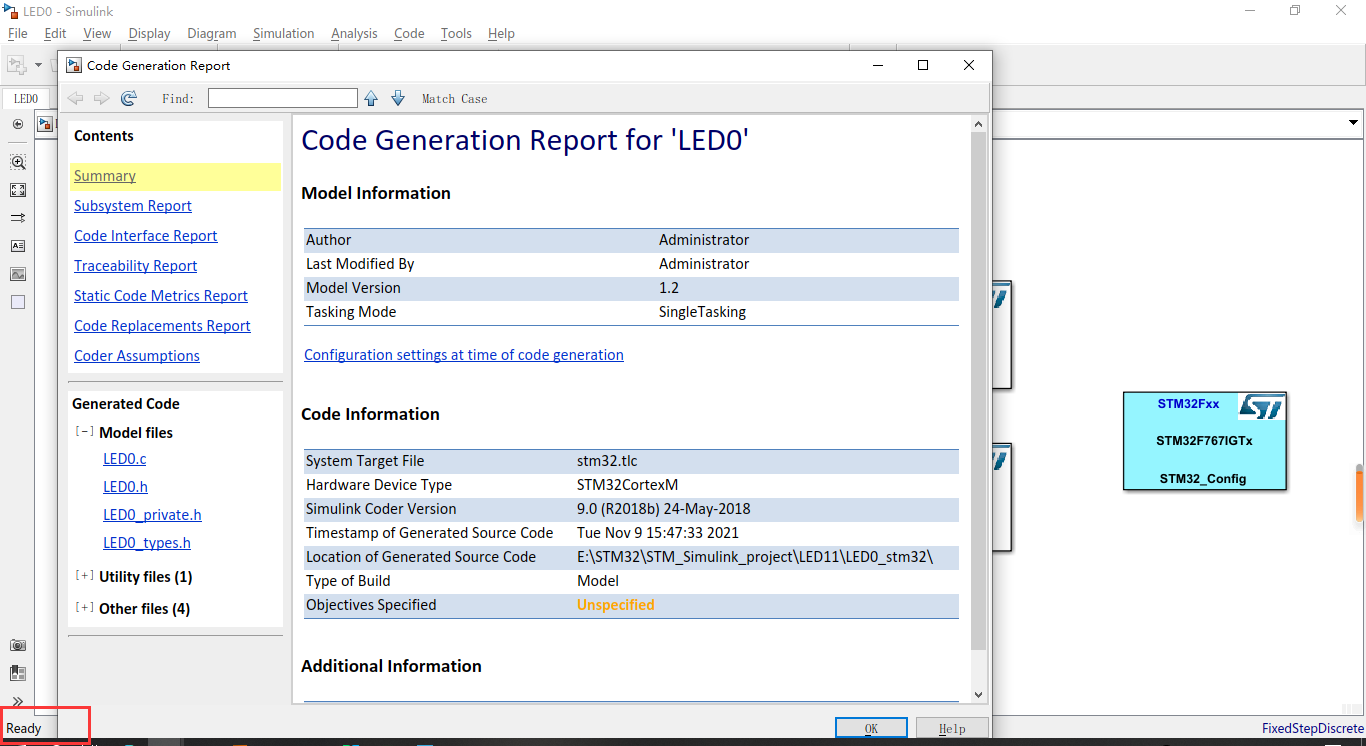The width and height of the screenshot is (1366, 746).
Task: Open generated file LED0.c
Action: (x=125, y=459)
